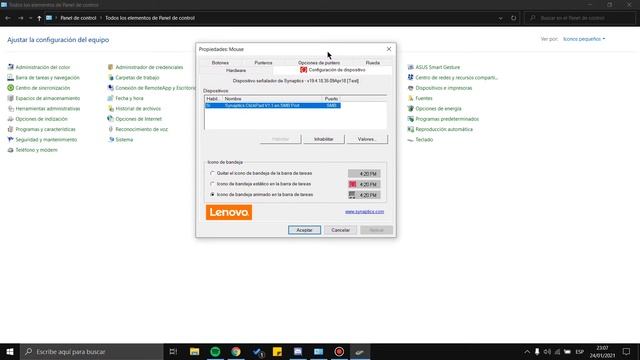The height and width of the screenshot is (360, 640).
Task: Open Dispositivos e impresoras
Action: point(440,88)
